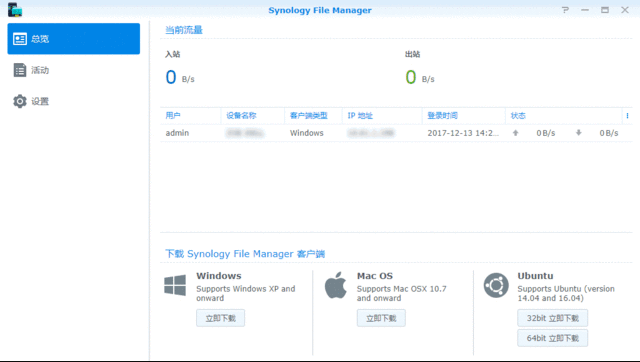Download the 32bit Ubuntu client
This screenshot has height=362, width=640.
click(553, 318)
